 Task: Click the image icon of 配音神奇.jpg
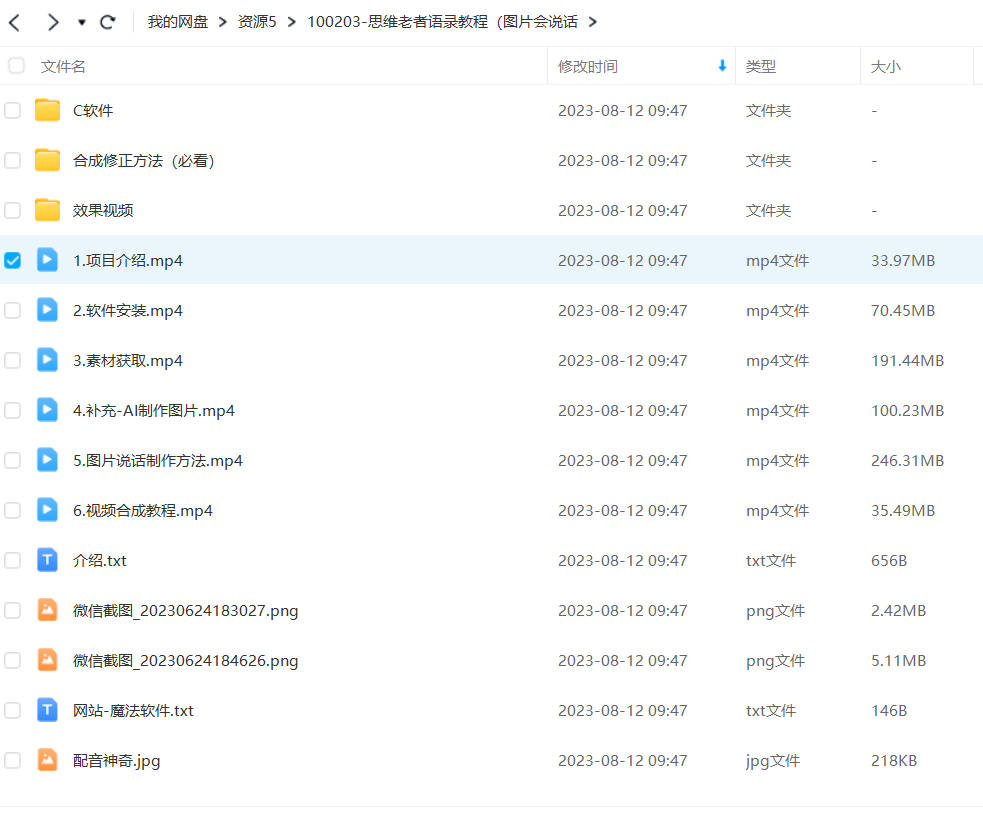tap(47, 759)
